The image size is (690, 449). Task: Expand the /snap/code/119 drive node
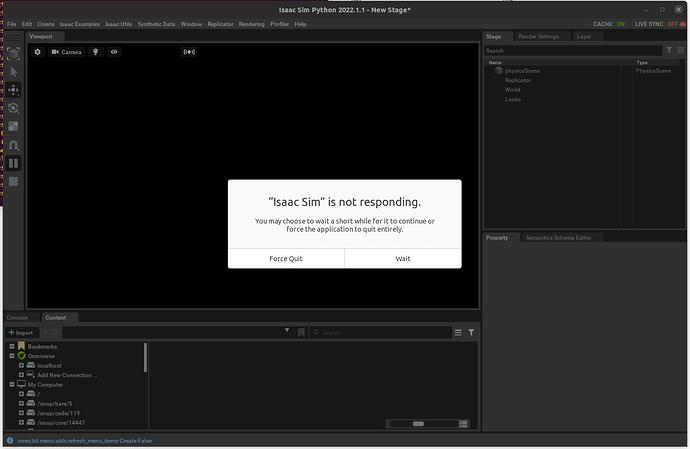(21, 413)
